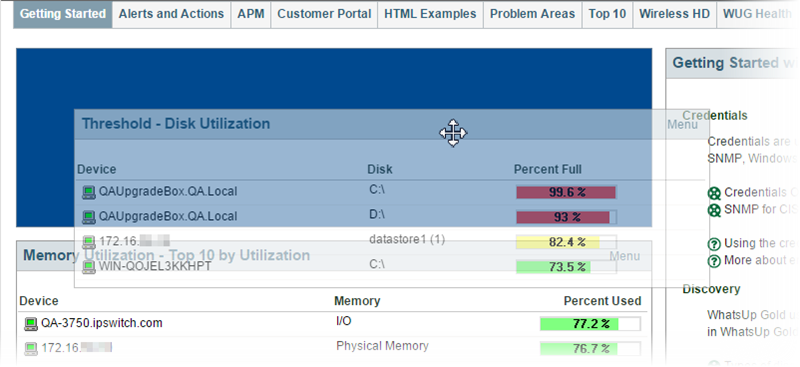Click video reel icon beside SNMP for CIS
800x367 pixels.
click(714, 210)
